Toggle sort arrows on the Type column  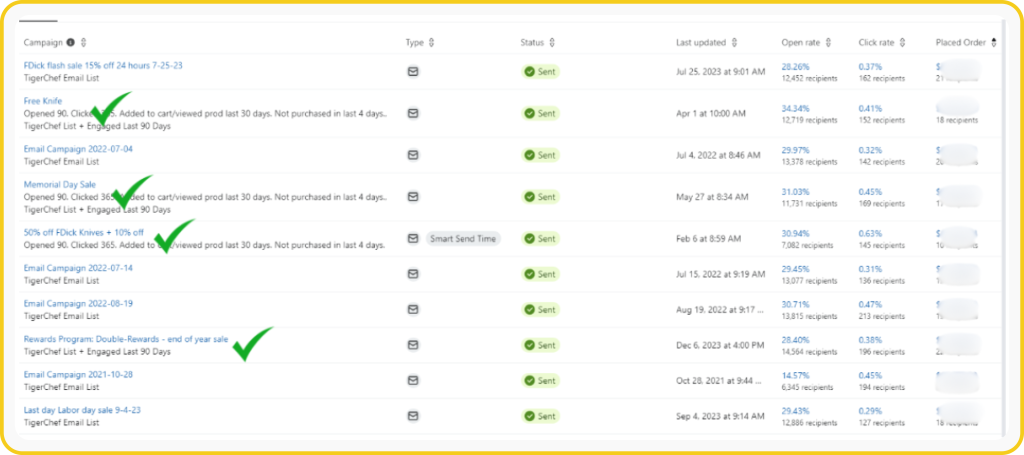tap(432, 42)
